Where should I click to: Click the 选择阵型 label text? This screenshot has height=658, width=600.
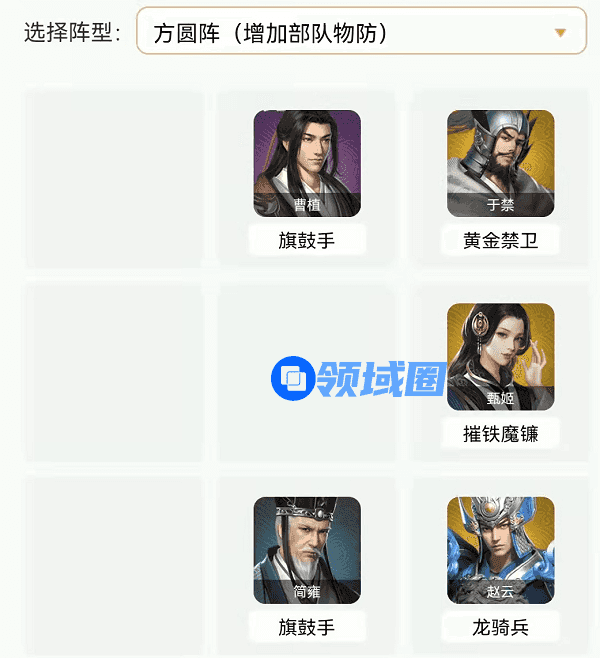point(72,32)
